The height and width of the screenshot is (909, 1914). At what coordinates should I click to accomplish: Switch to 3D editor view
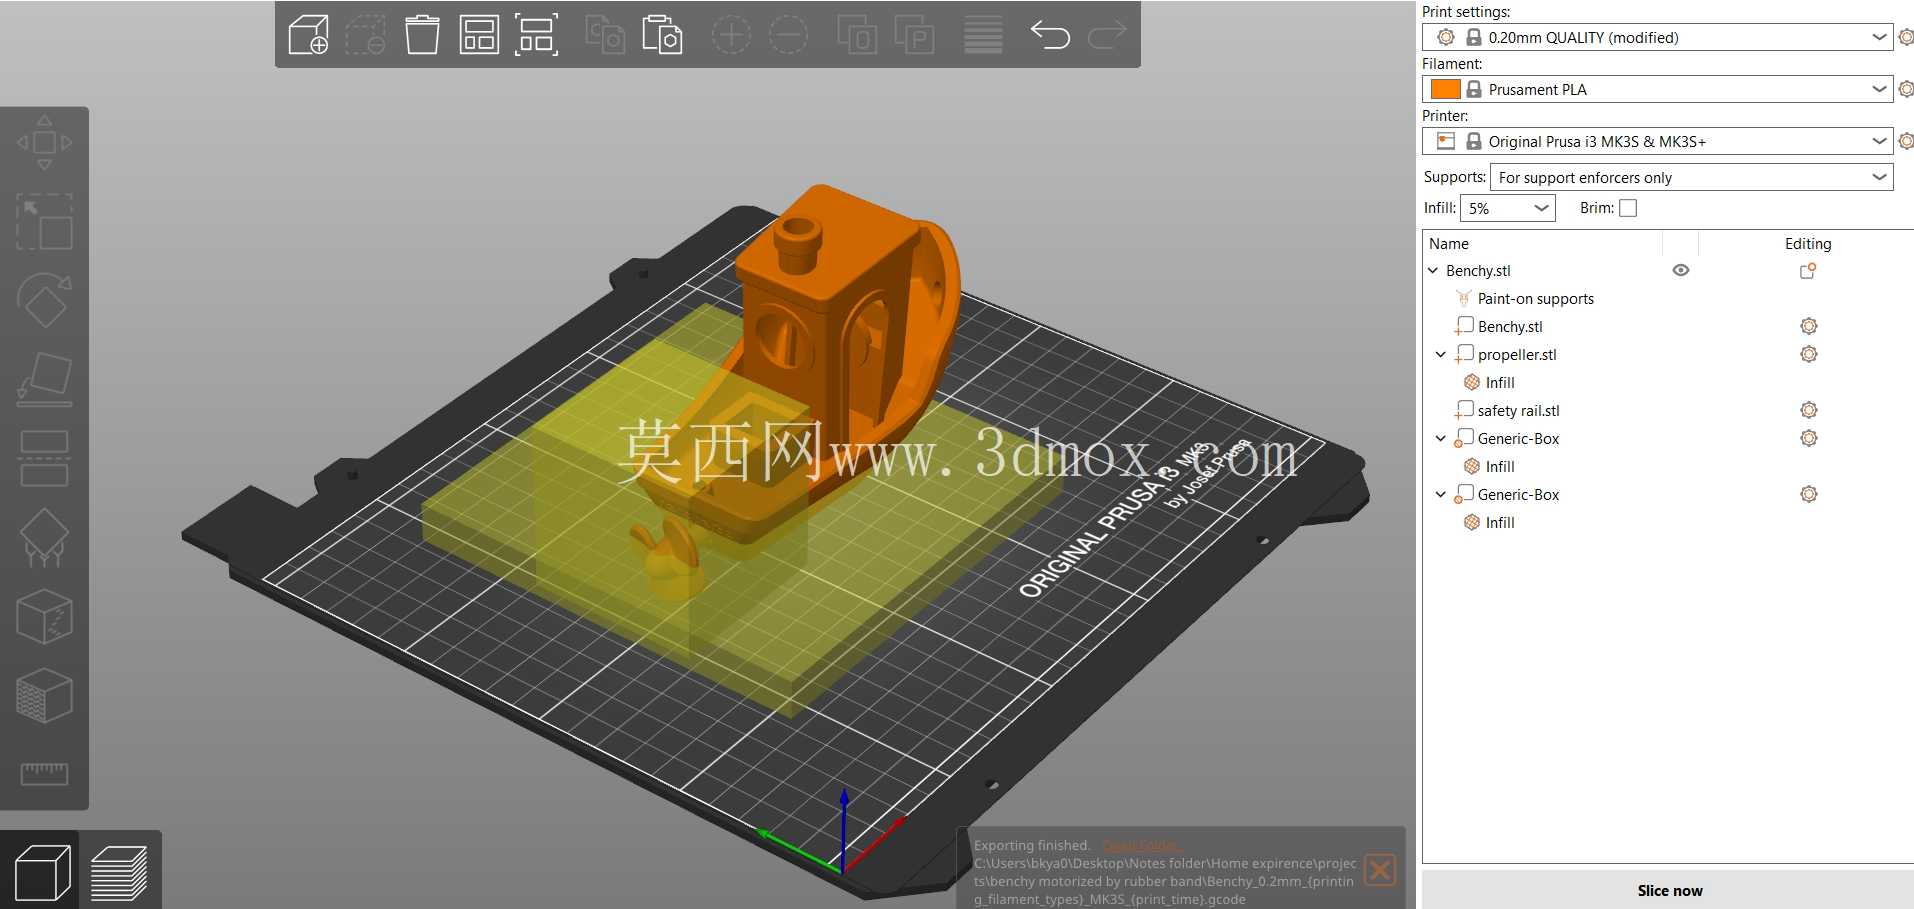pos(43,872)
